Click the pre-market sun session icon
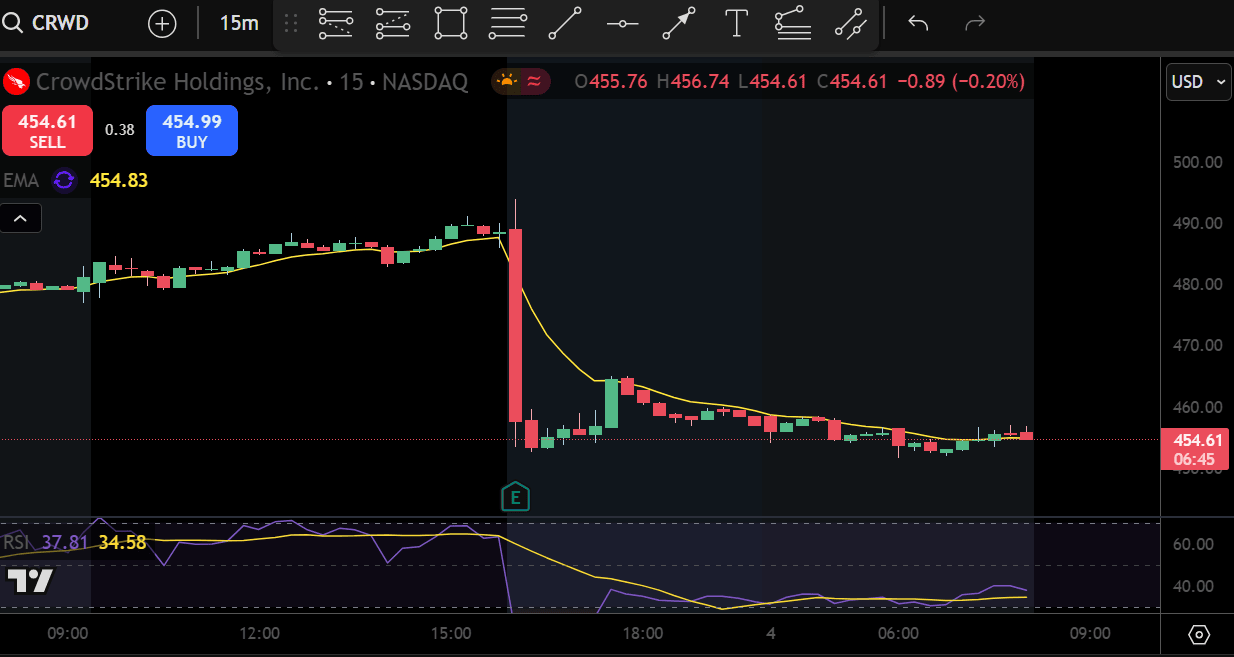 click(507, 81)
